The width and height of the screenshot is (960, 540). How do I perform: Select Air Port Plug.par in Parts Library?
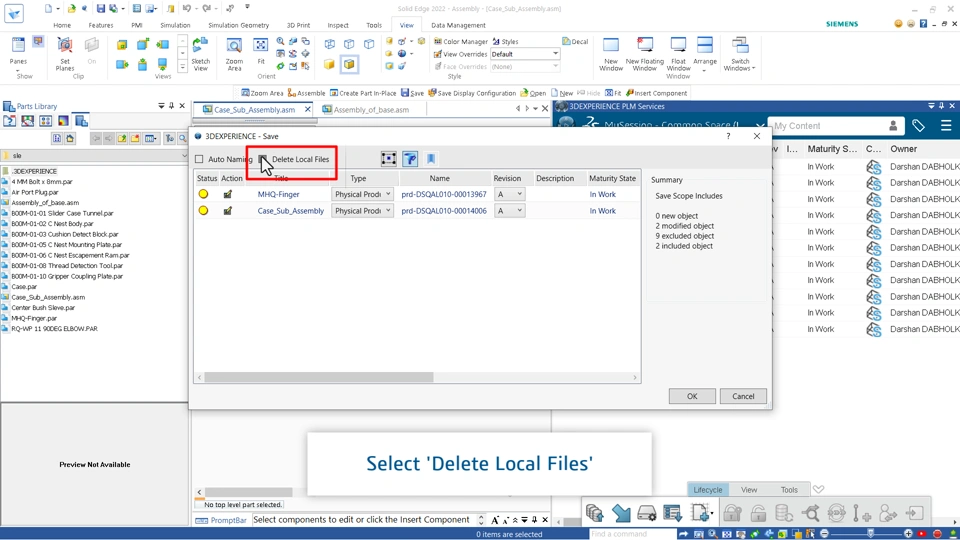point(35,192)
